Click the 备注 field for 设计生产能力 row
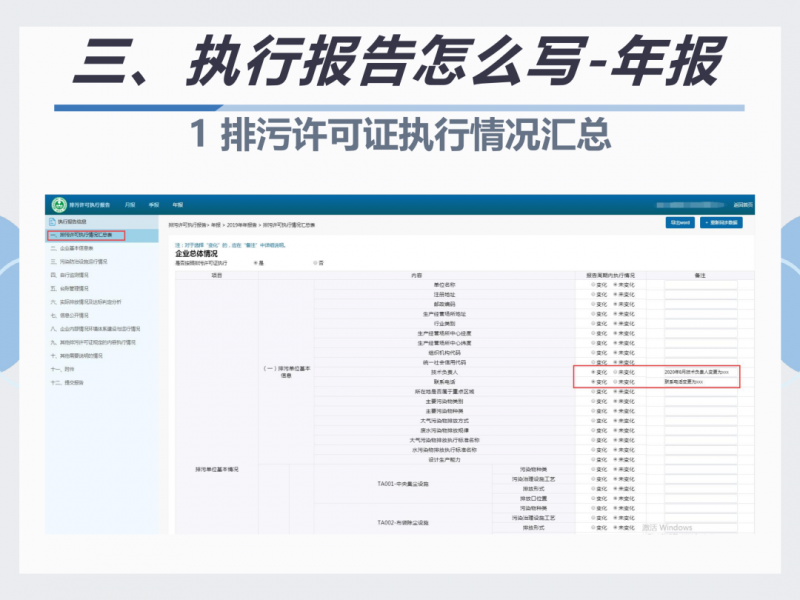Viewport: 800px width, 600px height. [701, 460]
